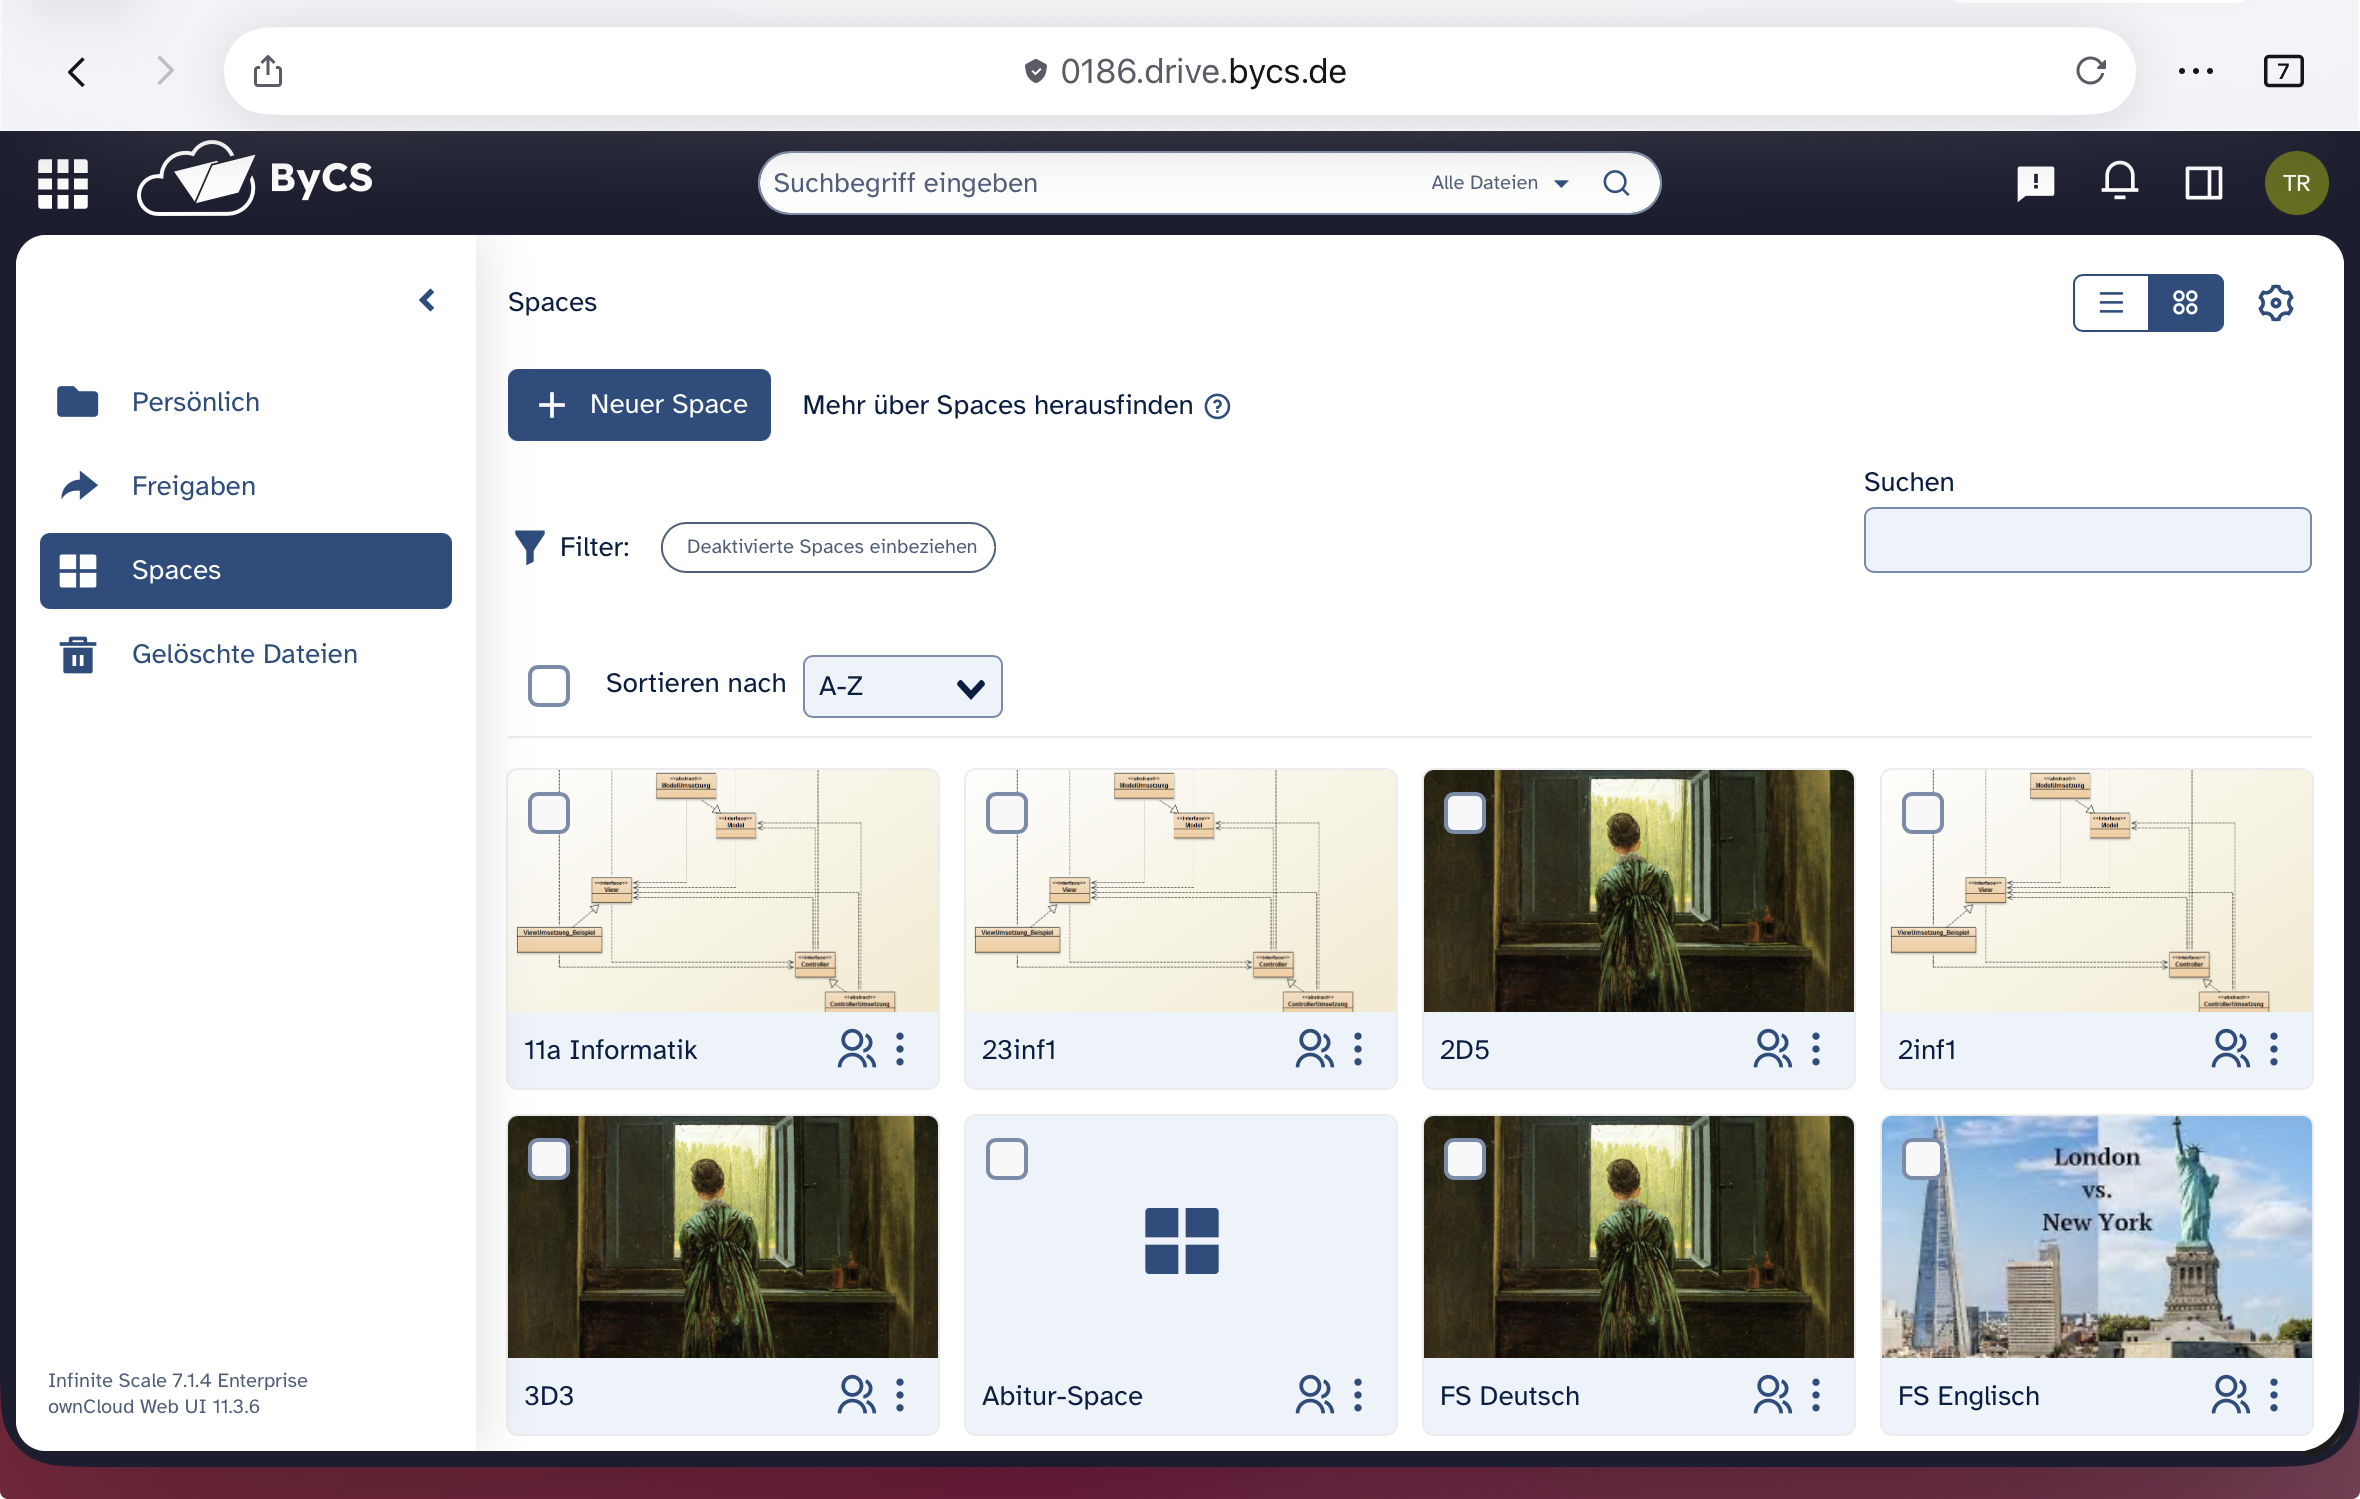Image resolution: width=2360 pixels, height=1499 pixels.
Task: Open the A-Z sort dropdown
Action: coord(902,686)
